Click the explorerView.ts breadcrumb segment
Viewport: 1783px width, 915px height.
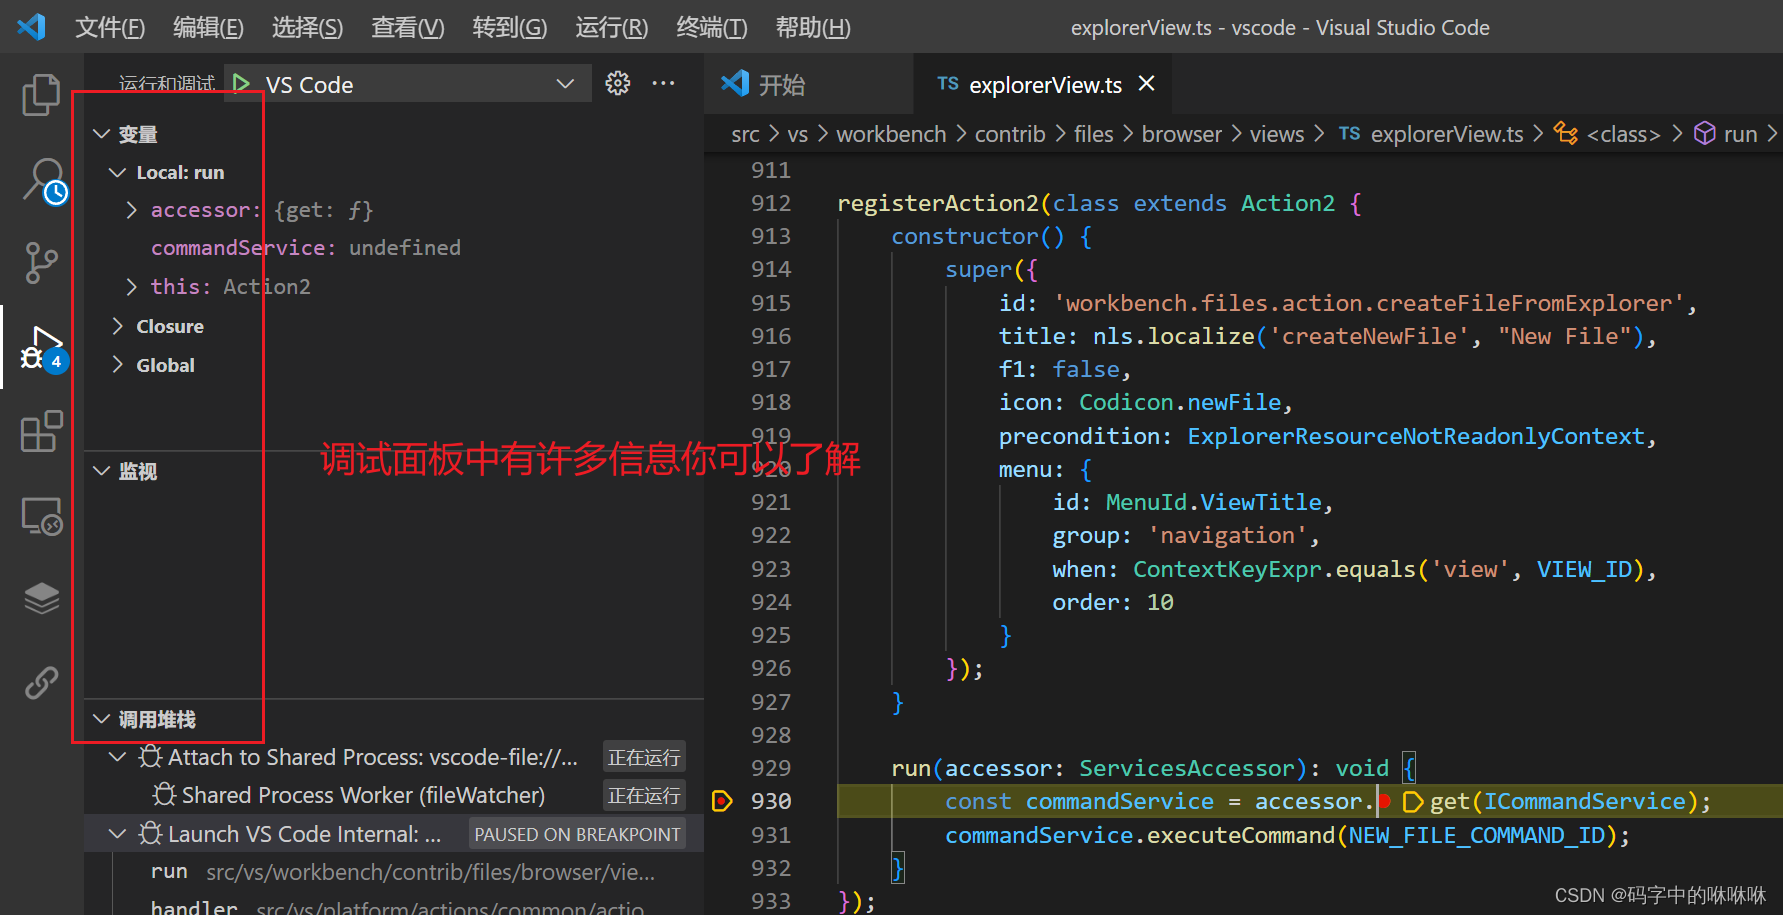(x=1447, y=134)
